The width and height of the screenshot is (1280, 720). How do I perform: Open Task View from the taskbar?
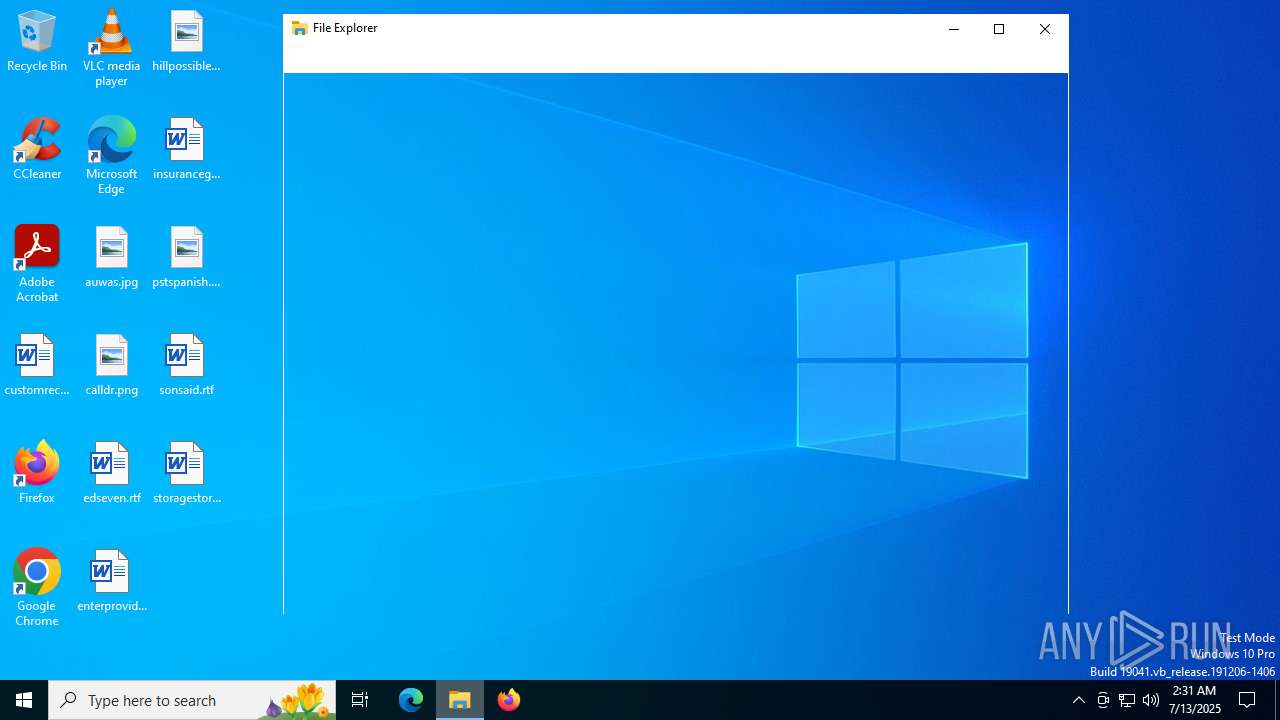pyautogui.click(x=360, y=700)
